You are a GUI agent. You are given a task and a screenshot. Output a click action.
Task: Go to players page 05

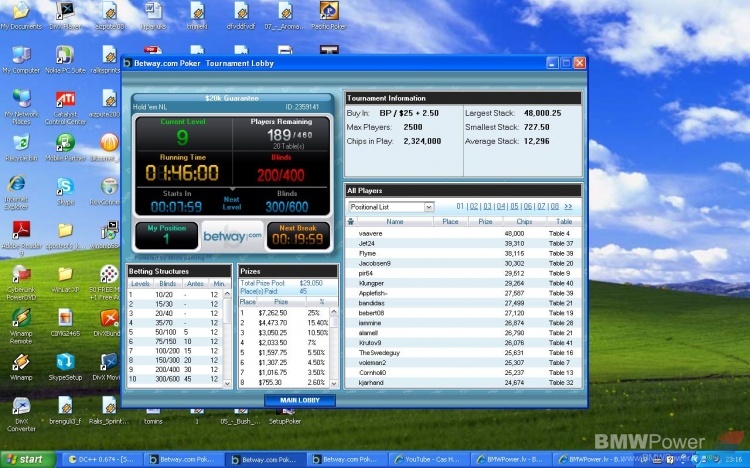pos(514,206)
